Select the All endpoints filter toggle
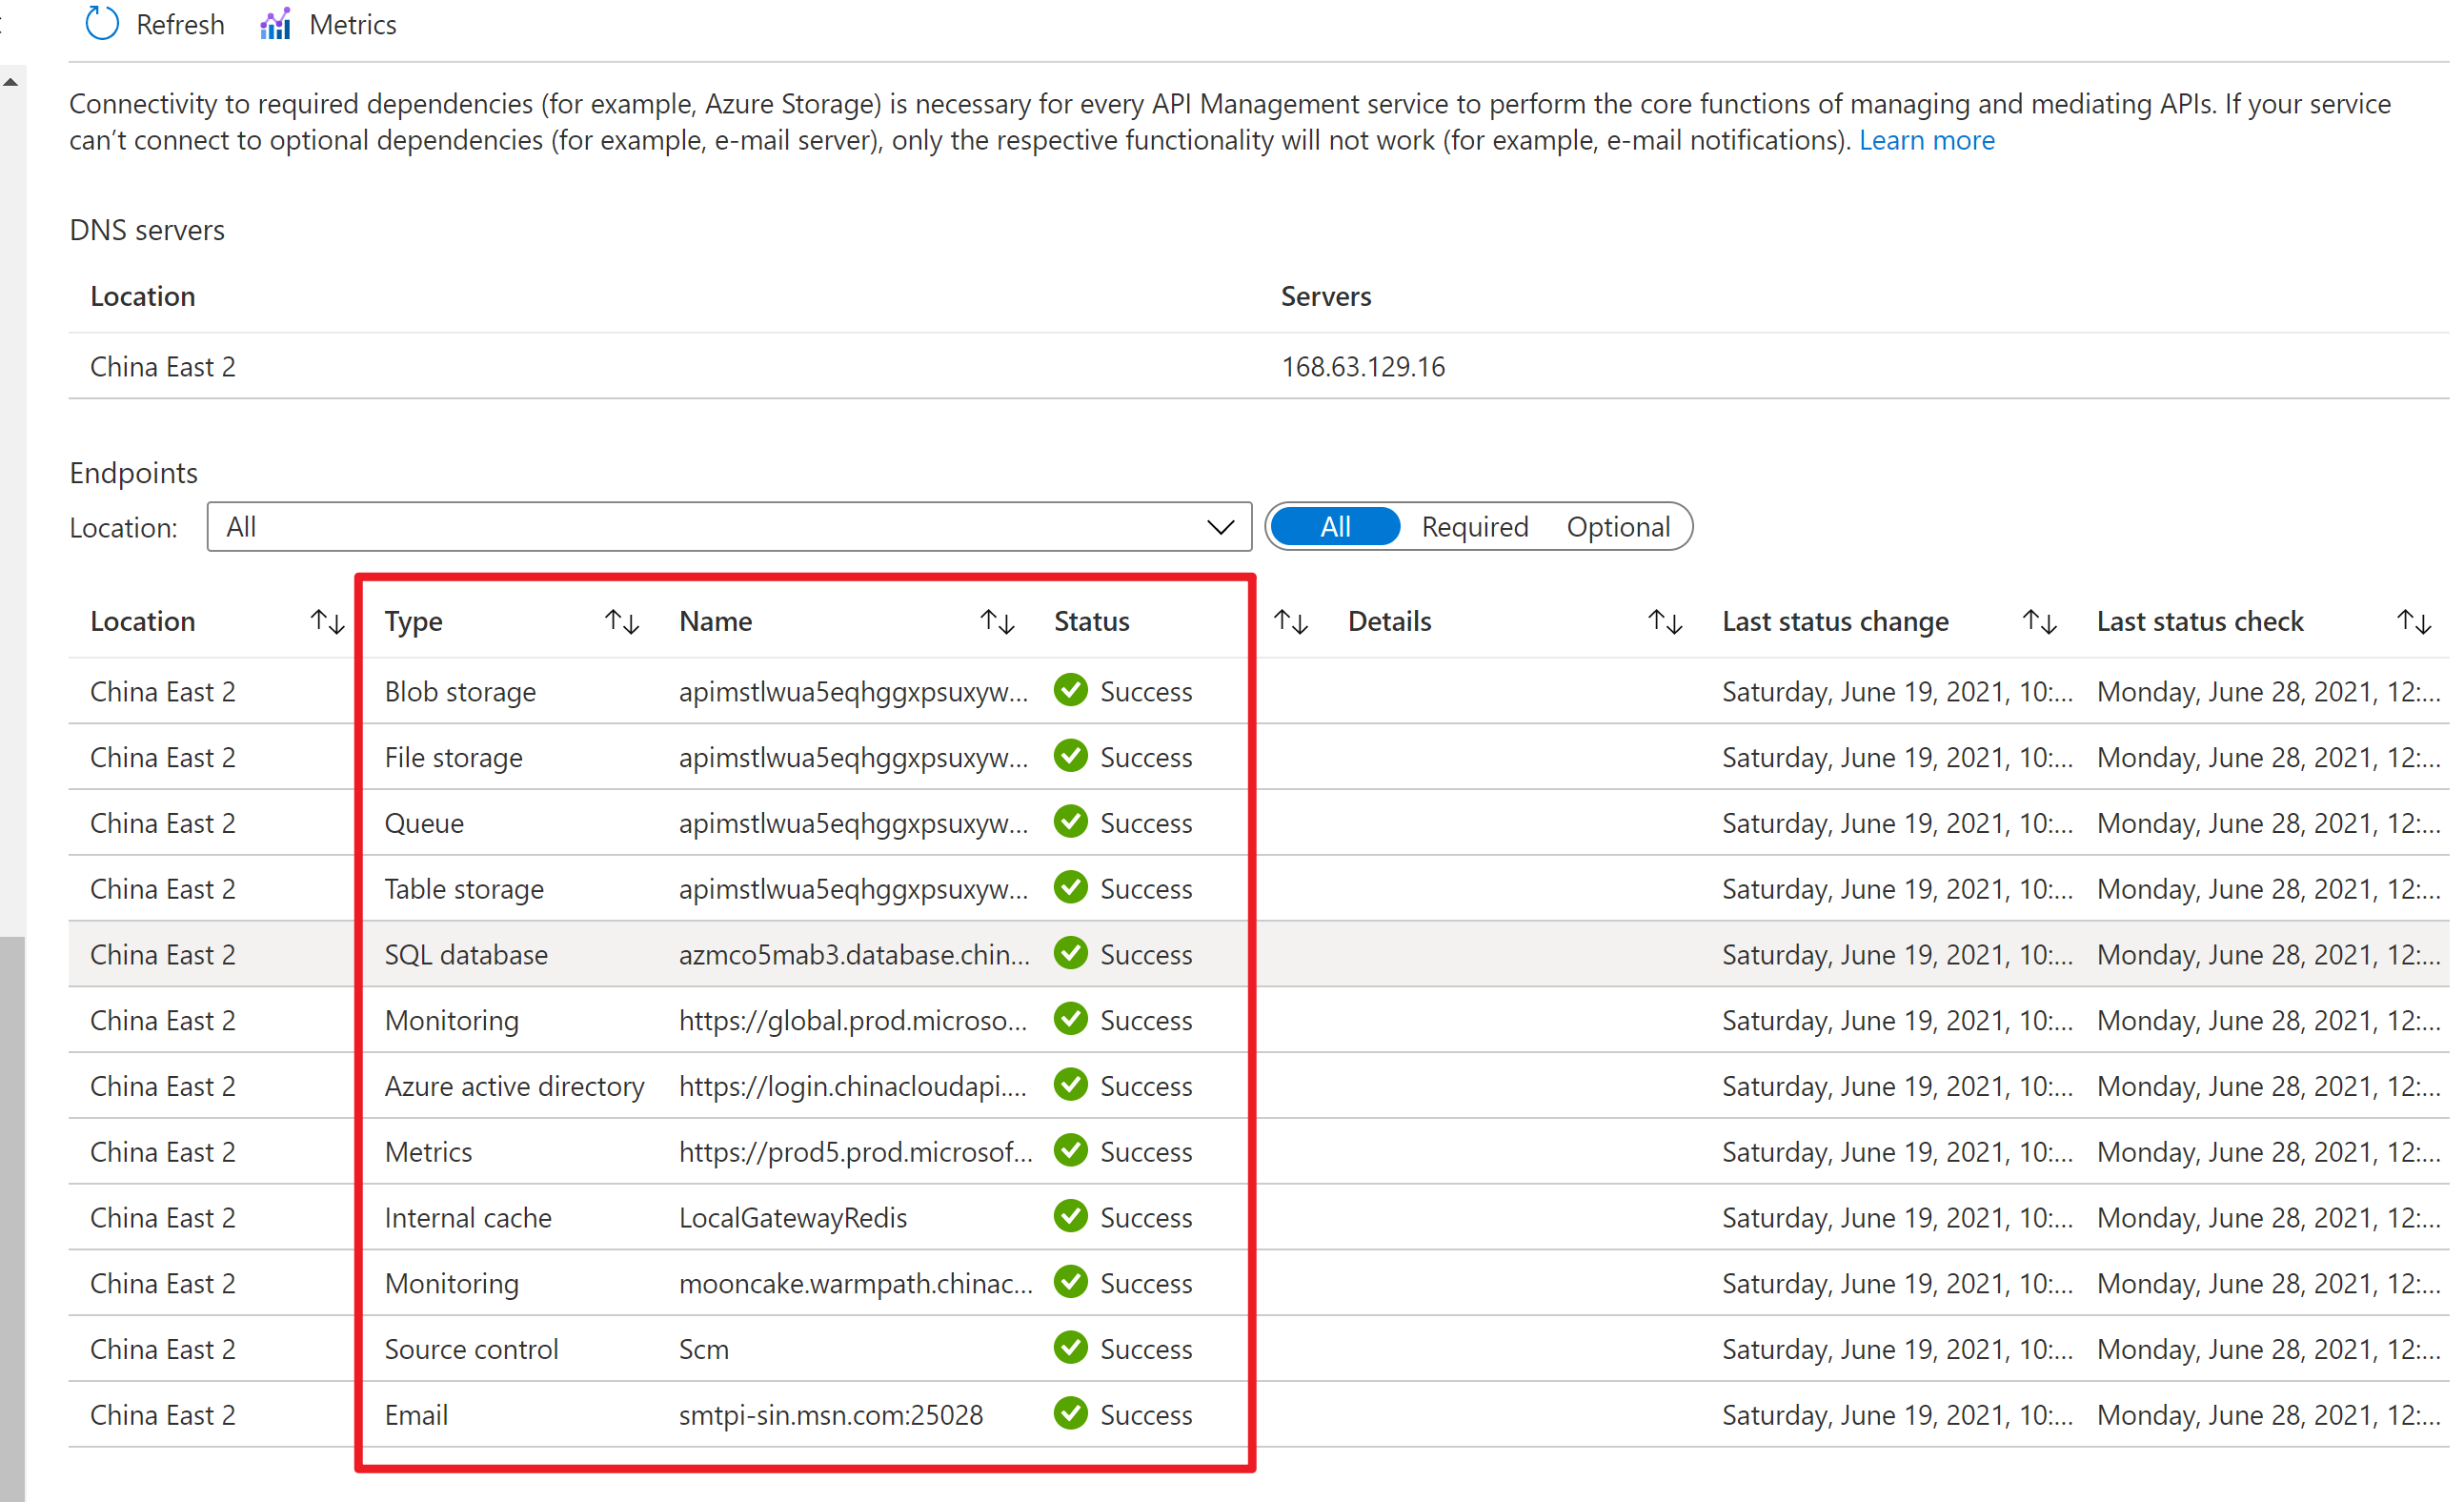This screenshot has height=1502, width=2464. [1335, 527]
